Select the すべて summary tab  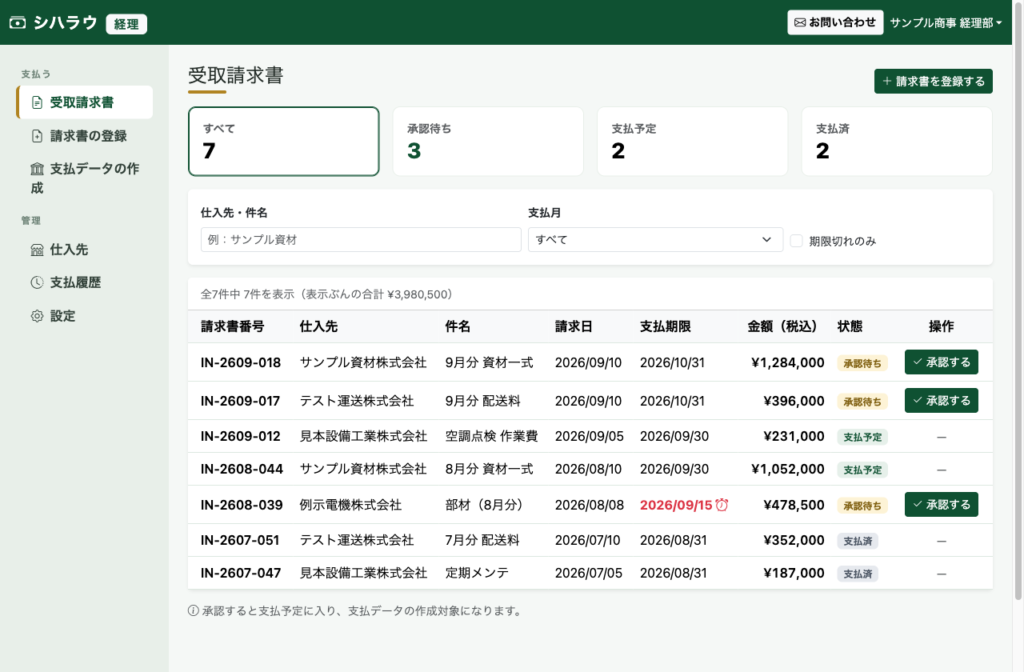[283, 141]
